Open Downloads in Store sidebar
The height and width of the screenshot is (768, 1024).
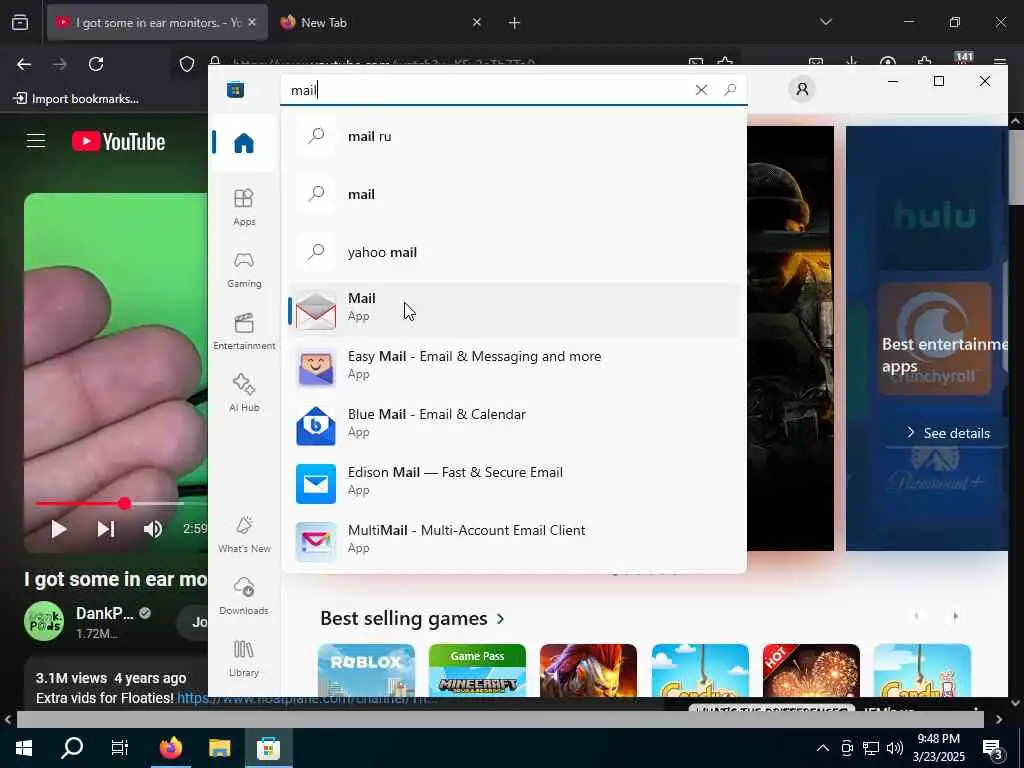[244, 596]
